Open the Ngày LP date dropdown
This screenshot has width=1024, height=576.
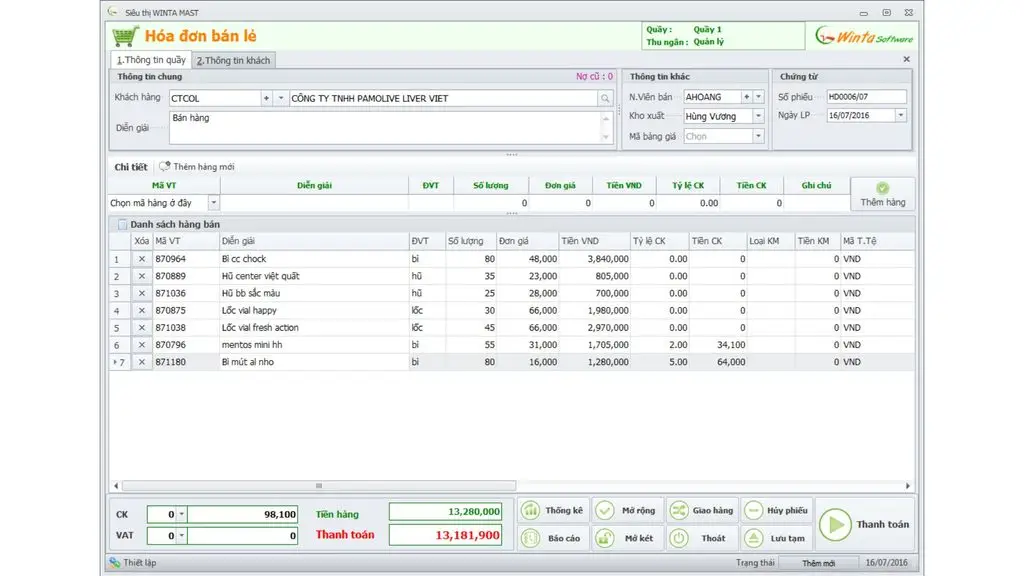pos(901,116)
